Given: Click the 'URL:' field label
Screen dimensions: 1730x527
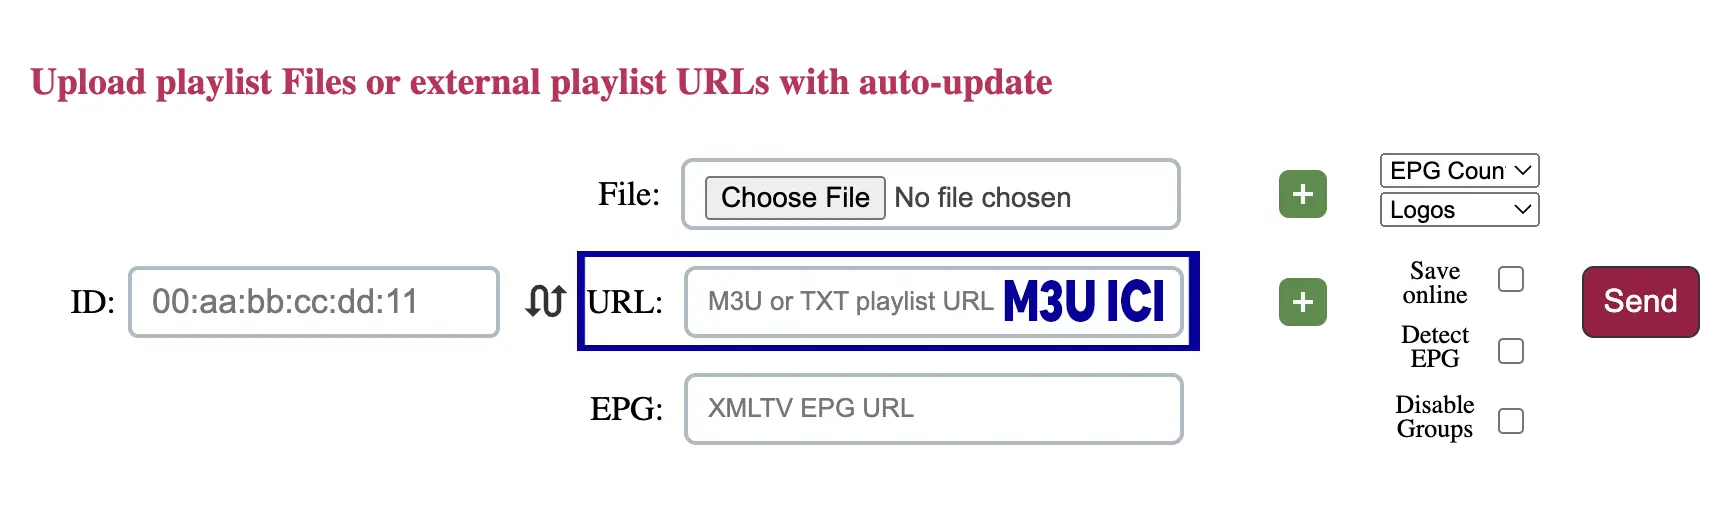Looking at the screenshot, I should click(x=625, y=302).
